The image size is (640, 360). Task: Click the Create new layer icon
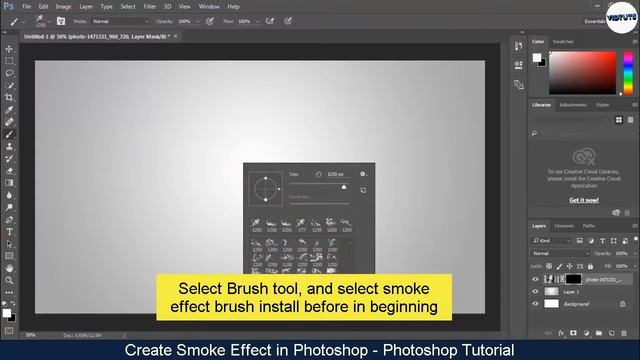click(x=611, y=333)
